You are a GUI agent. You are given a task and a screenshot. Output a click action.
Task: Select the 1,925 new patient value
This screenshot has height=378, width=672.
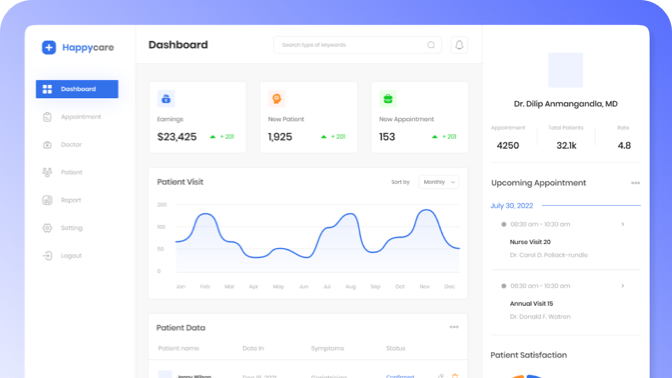pos(280,137)
